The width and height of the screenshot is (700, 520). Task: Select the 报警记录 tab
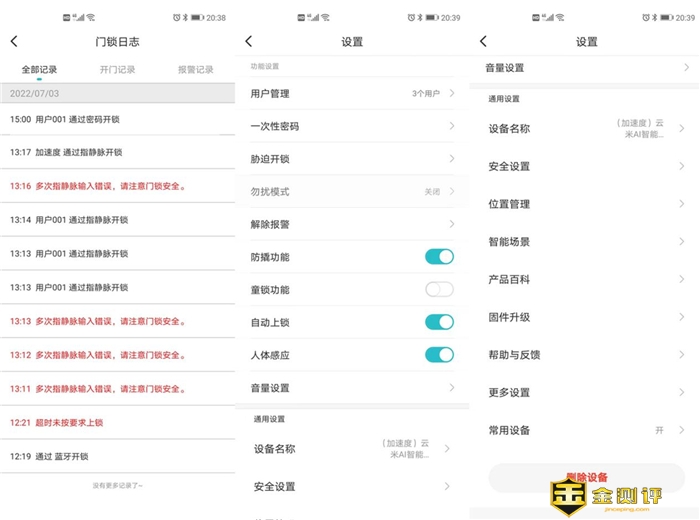point(196,70)
